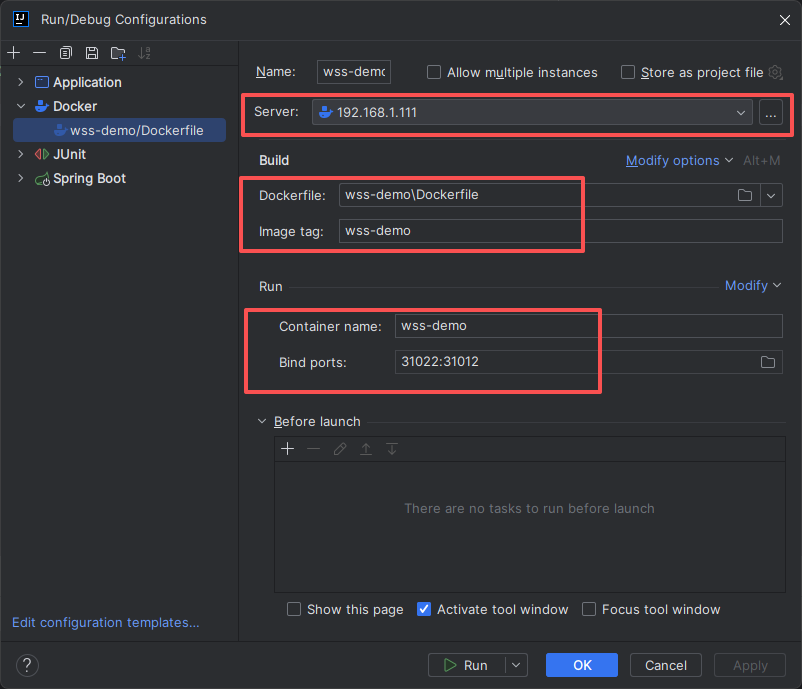This screenshot has height=689, width=802.
Task: Click the Move into new folder icon
Action: coord(118,53)
